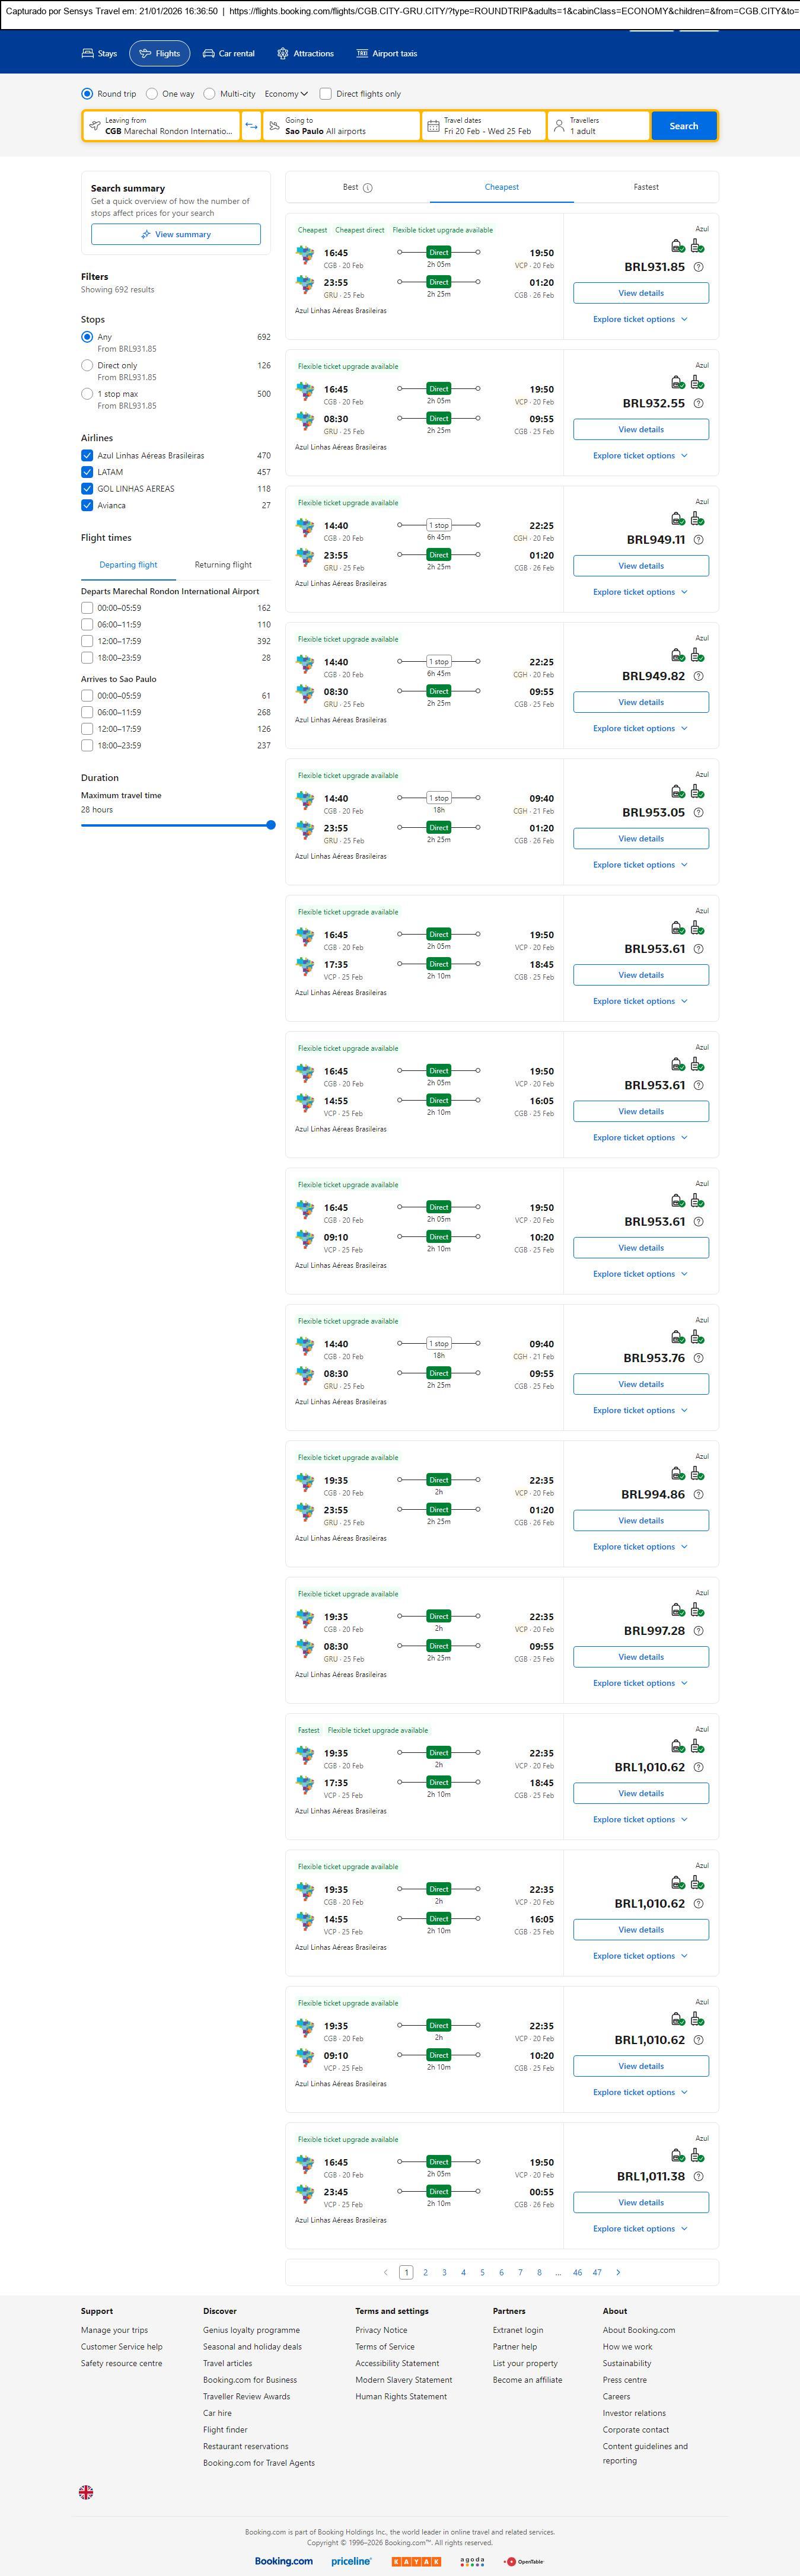Image resolution: width=800 pixels, height=2576 pixels.
Task: Open Airport taxis from the navigation
Action: tap(387, 54)
